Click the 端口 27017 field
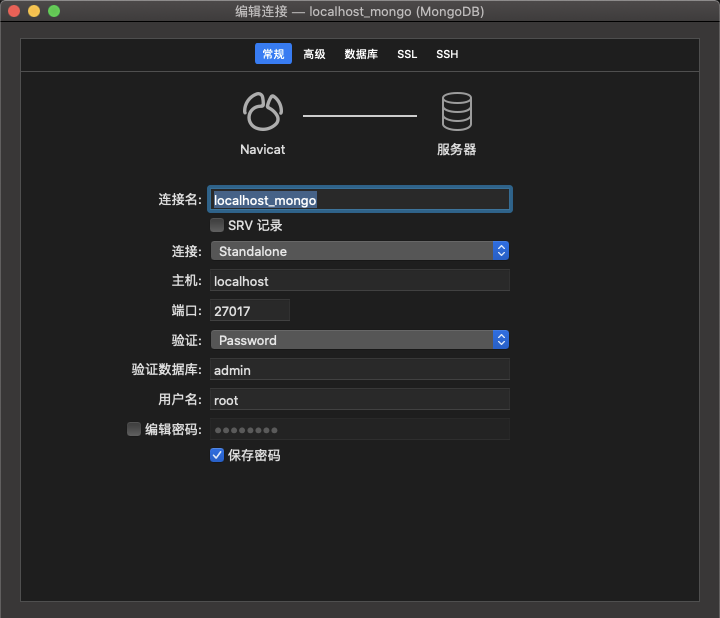 pos(250,310)
